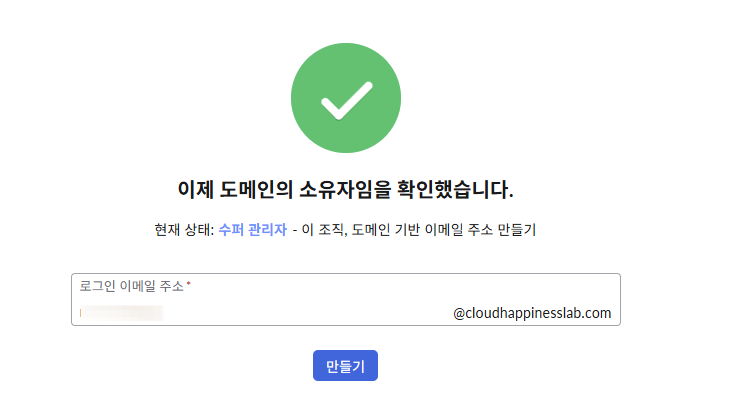The height and width of the screenshot is (418, 735).
Task: Place cursor at start of email field
Action: (x=81, y=313)
